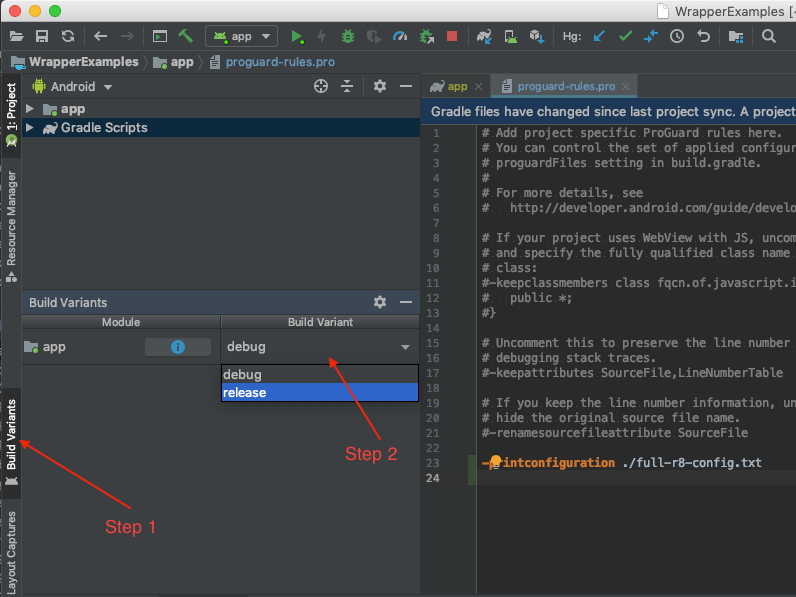Expand the app module tree node
Viewport: 796px width, 597px height.
coord(29,109)
